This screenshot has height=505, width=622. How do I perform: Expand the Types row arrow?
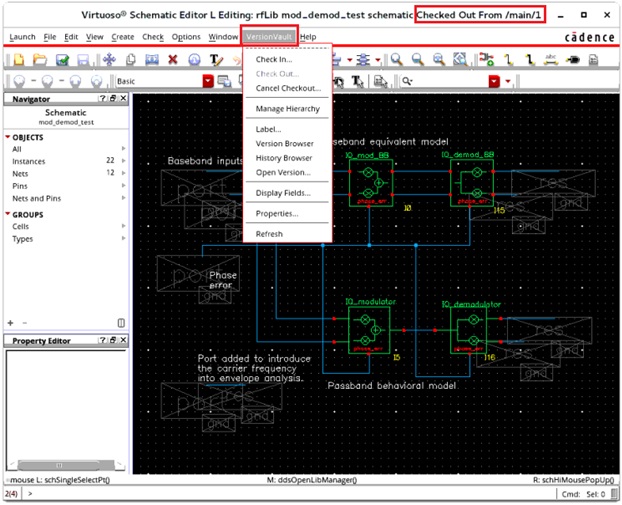point(124,238)
